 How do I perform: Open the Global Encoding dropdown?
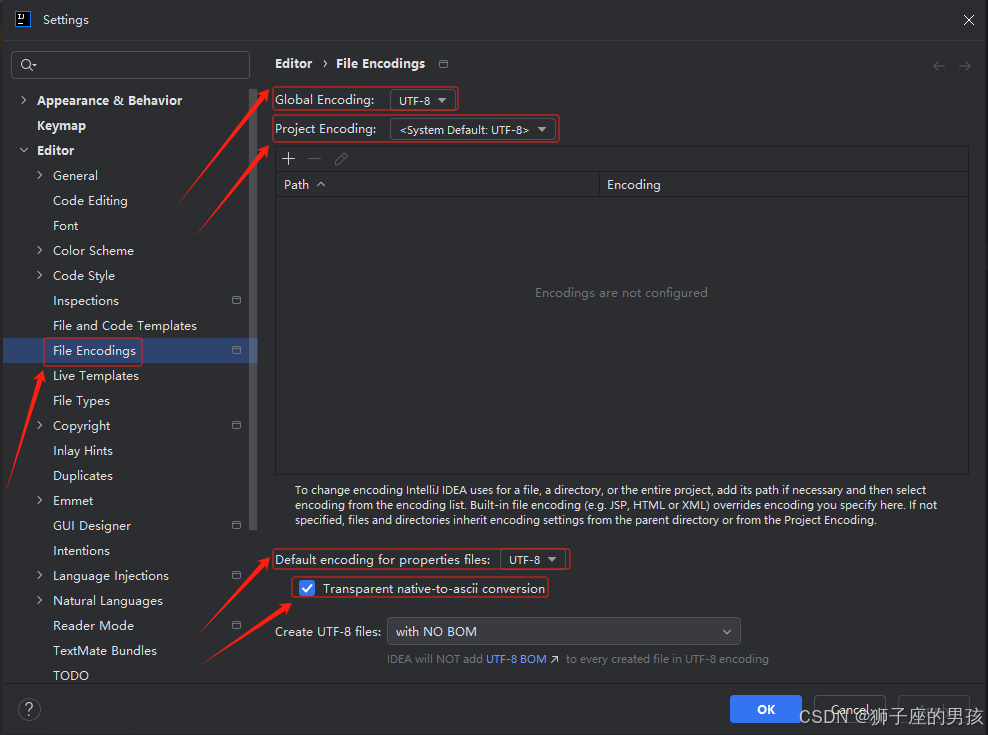click(x=422, y=100)
